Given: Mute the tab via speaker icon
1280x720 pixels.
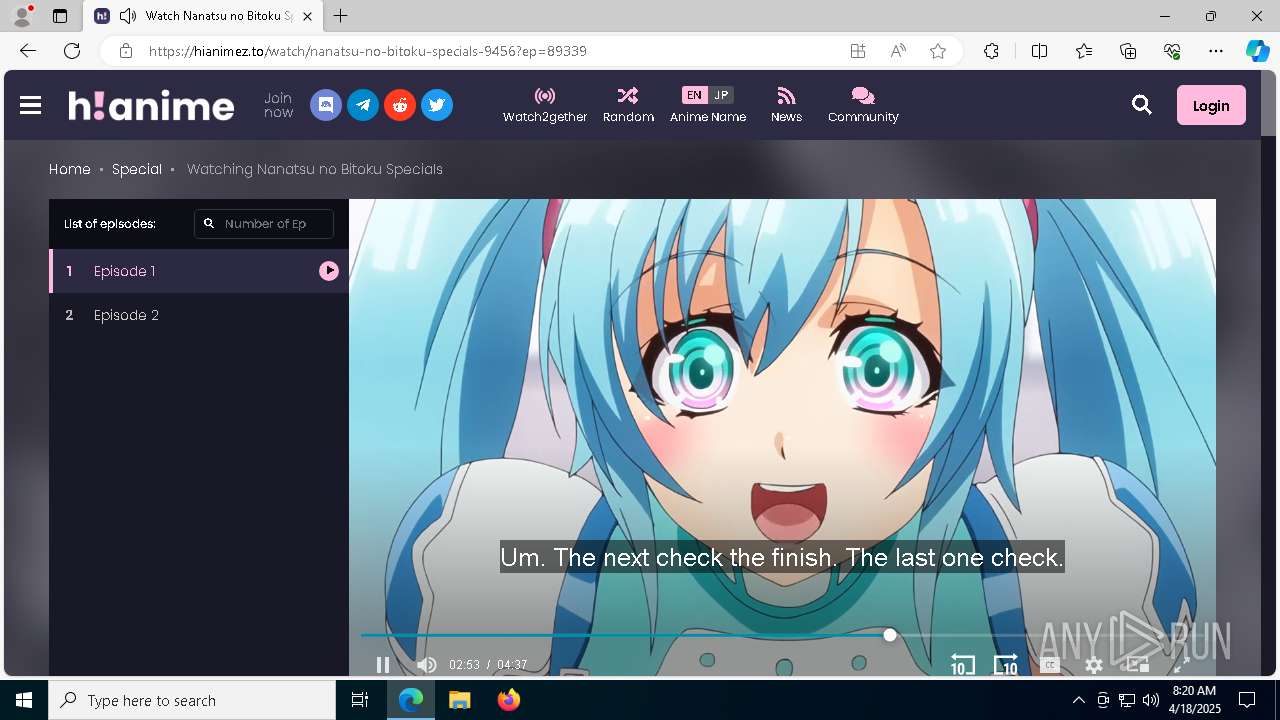Looking at the screenshot, I should pyautogui.click(x=128, y=16).
